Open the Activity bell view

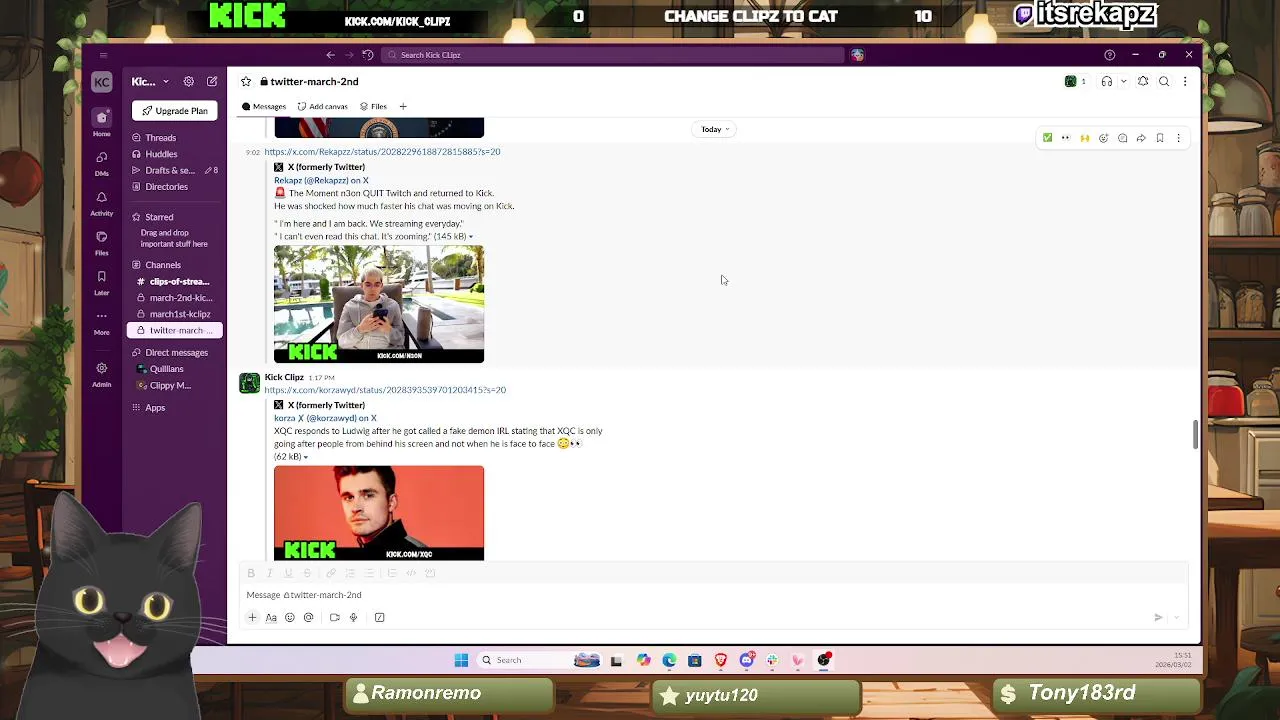101,202
